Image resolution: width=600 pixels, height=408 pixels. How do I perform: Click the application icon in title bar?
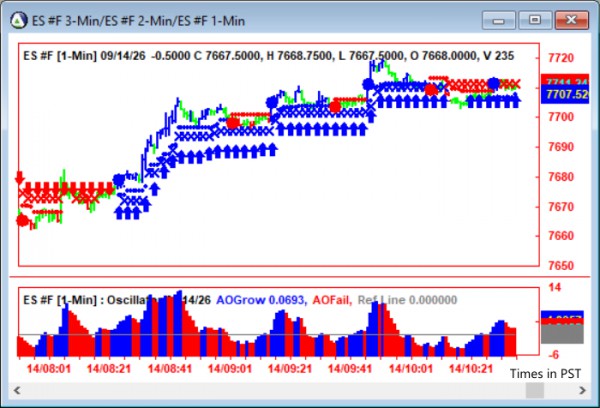point(18,20)
